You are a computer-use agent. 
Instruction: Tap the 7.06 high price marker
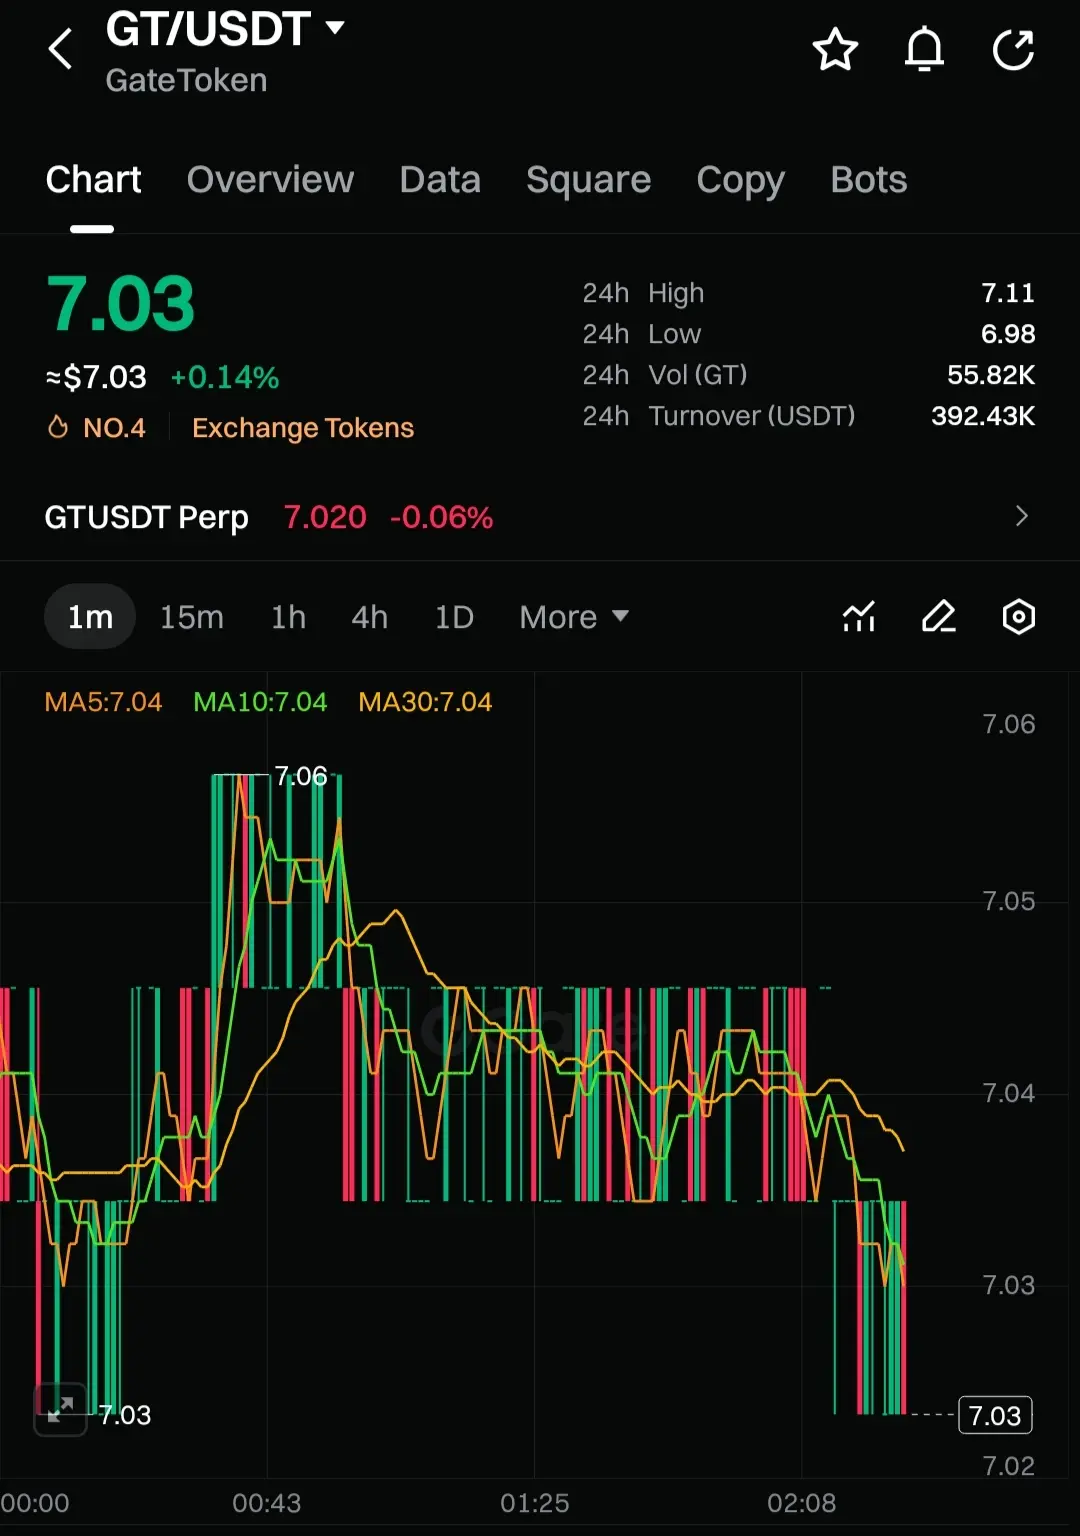pos(301,776)
